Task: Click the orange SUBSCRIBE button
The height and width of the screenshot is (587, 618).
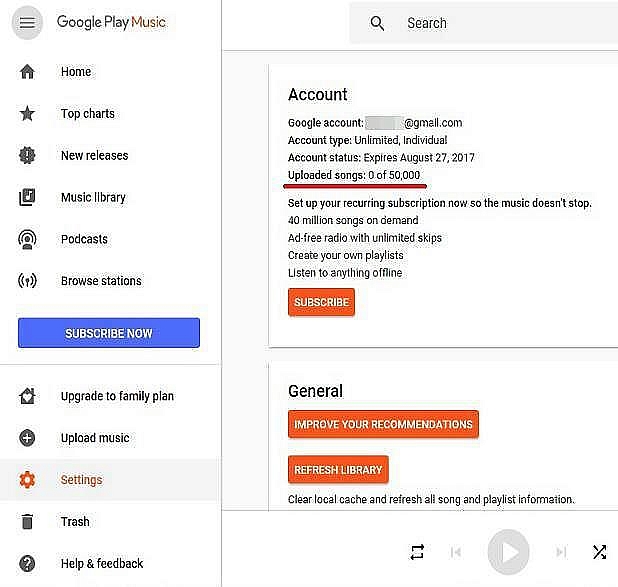Action: pyautogui.click(x=321, y=302)
